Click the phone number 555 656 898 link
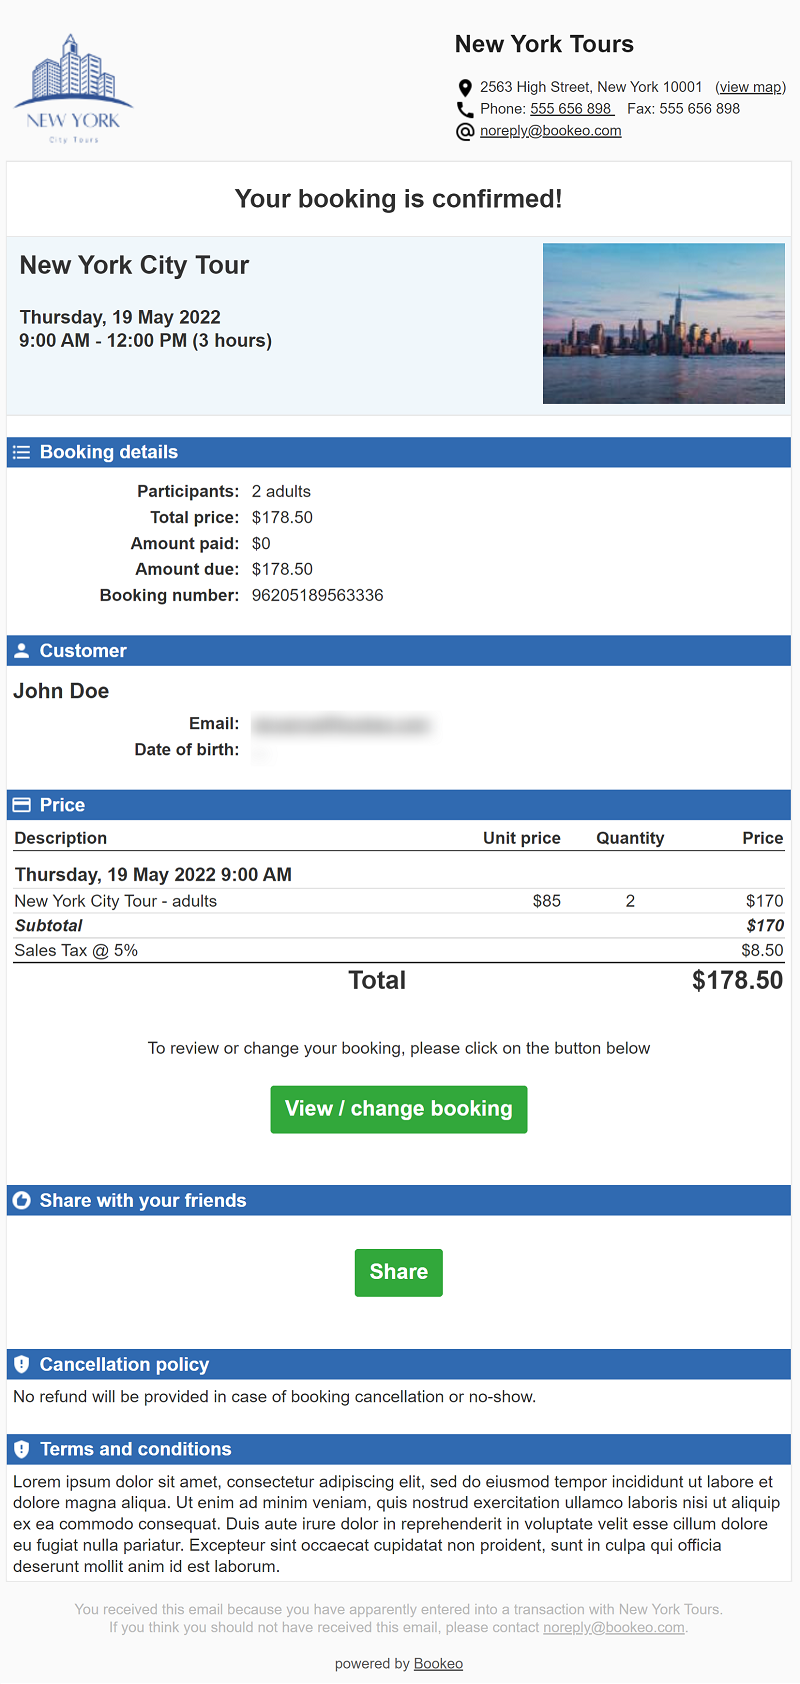The height and width of the screenshot is (1684, 800). [572, 109]
